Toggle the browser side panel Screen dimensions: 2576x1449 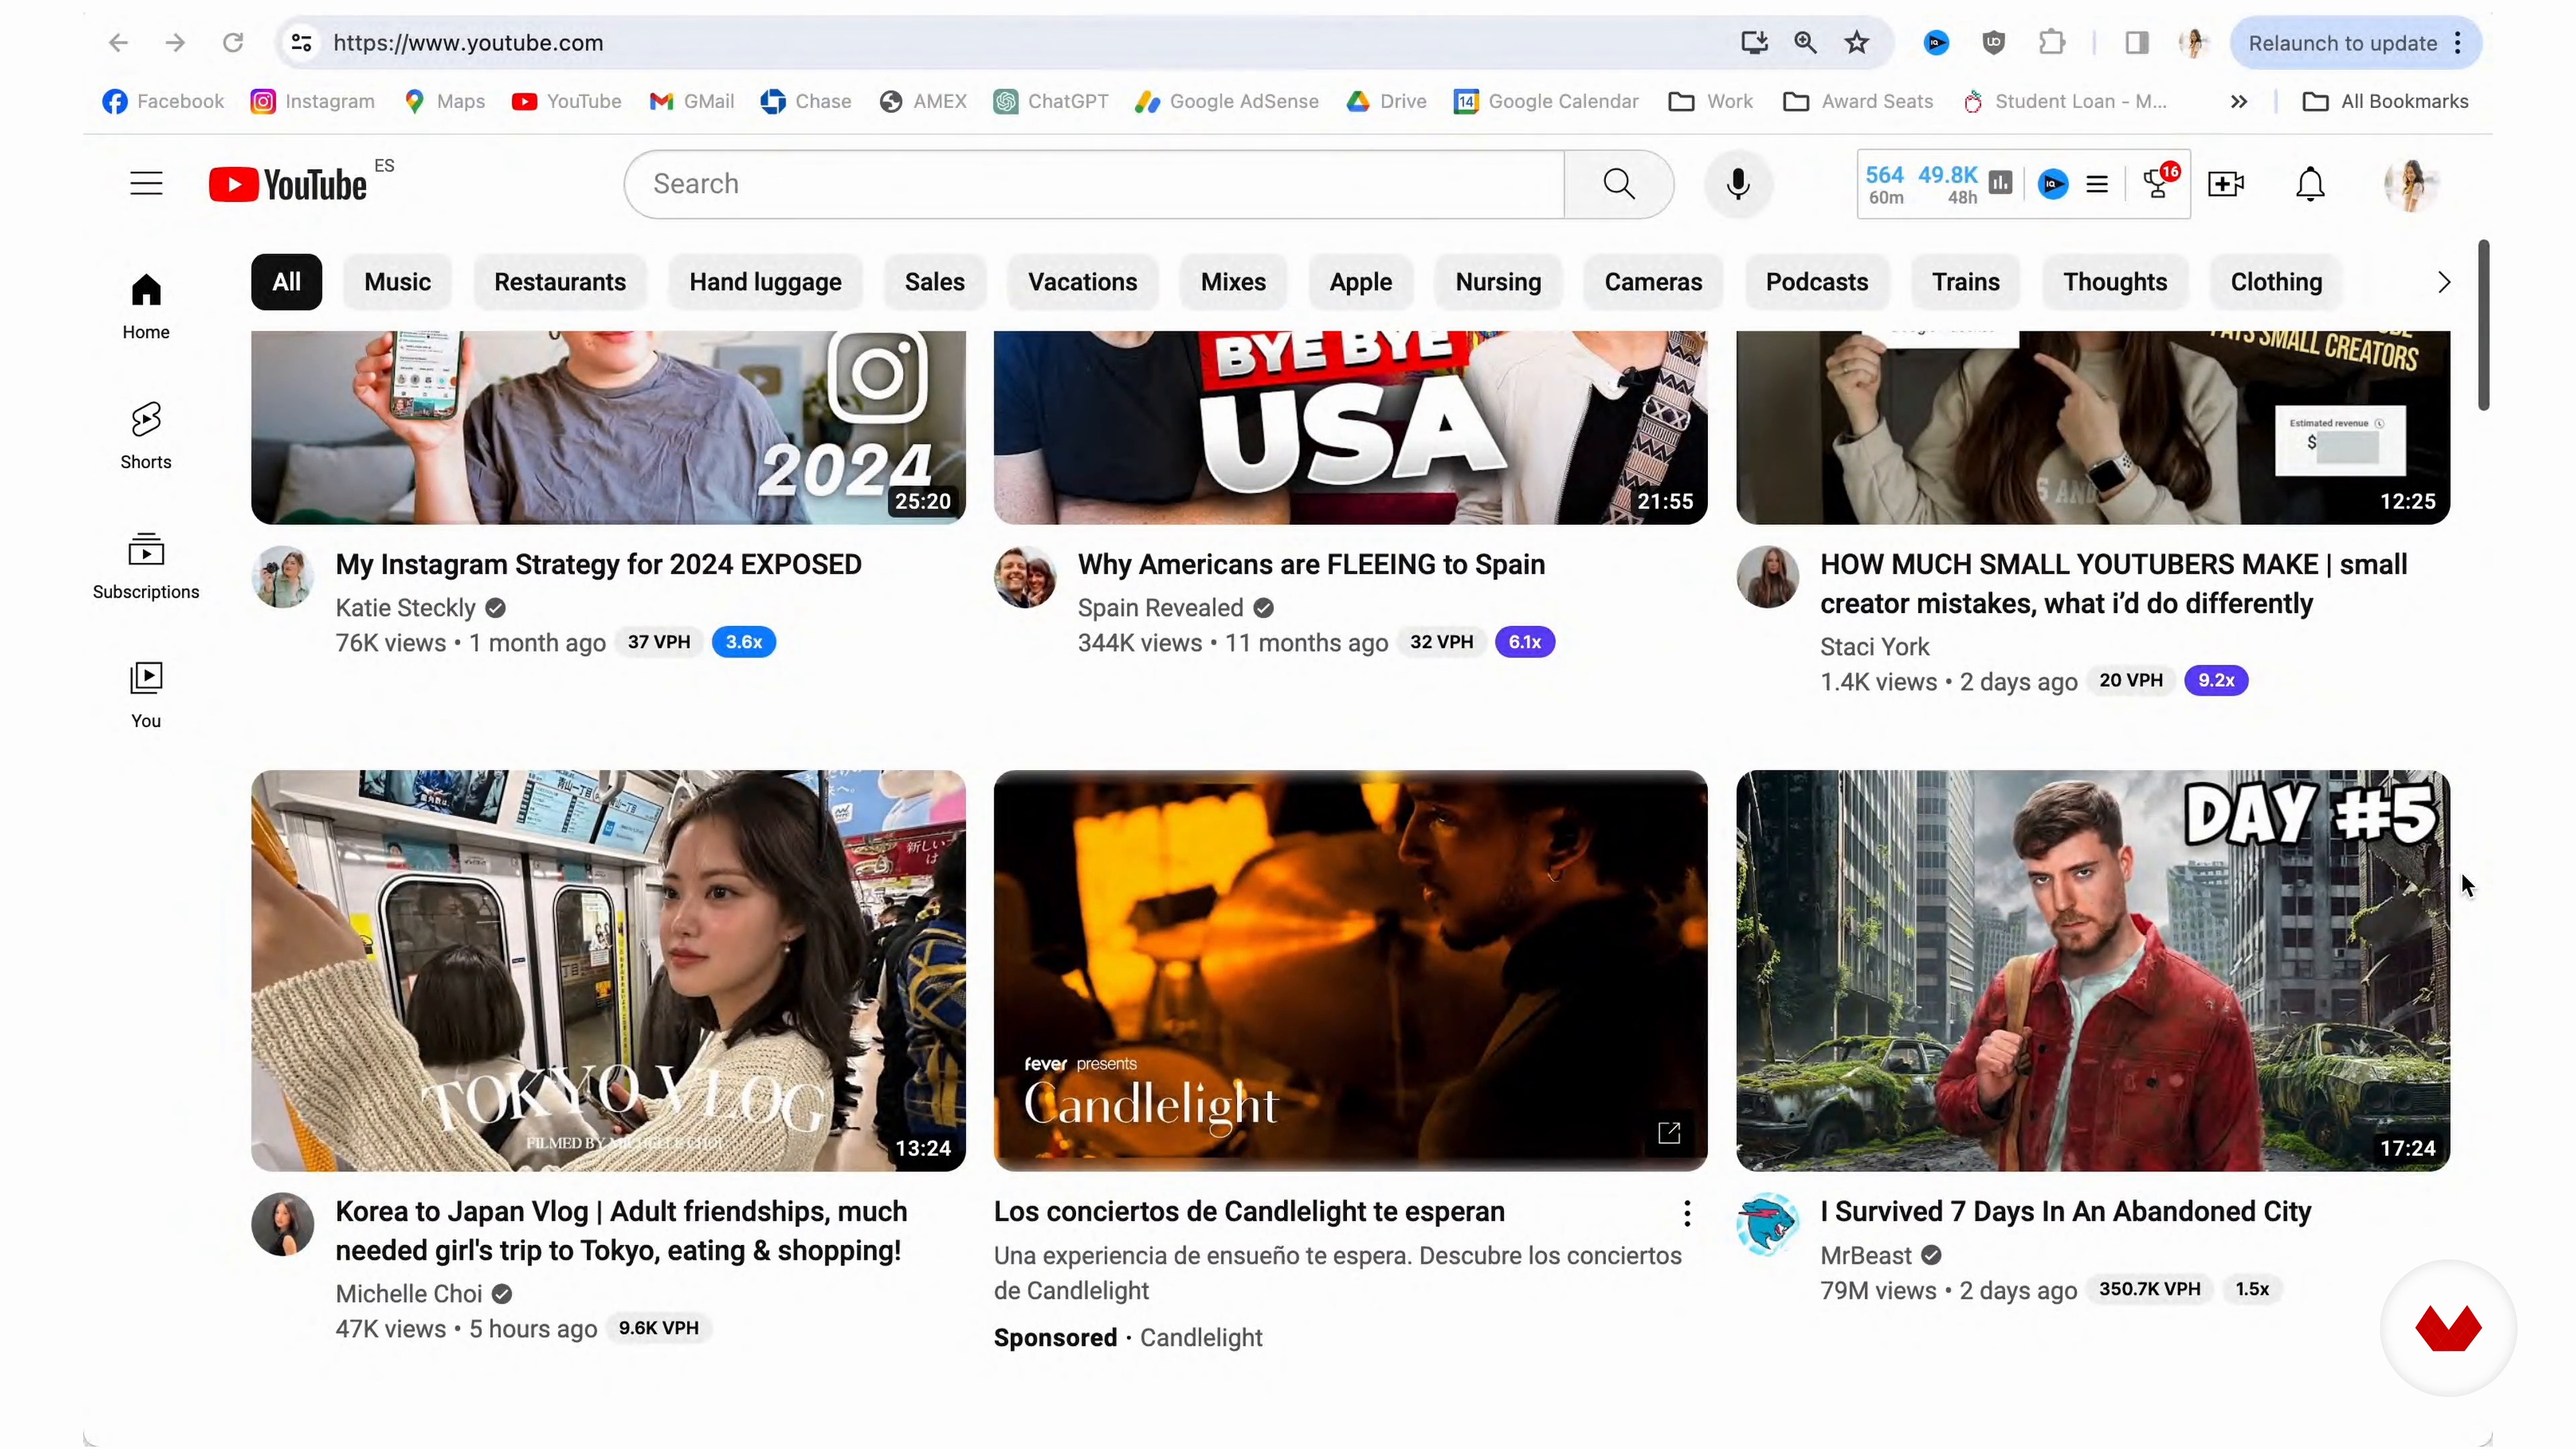coord(2137,42)
